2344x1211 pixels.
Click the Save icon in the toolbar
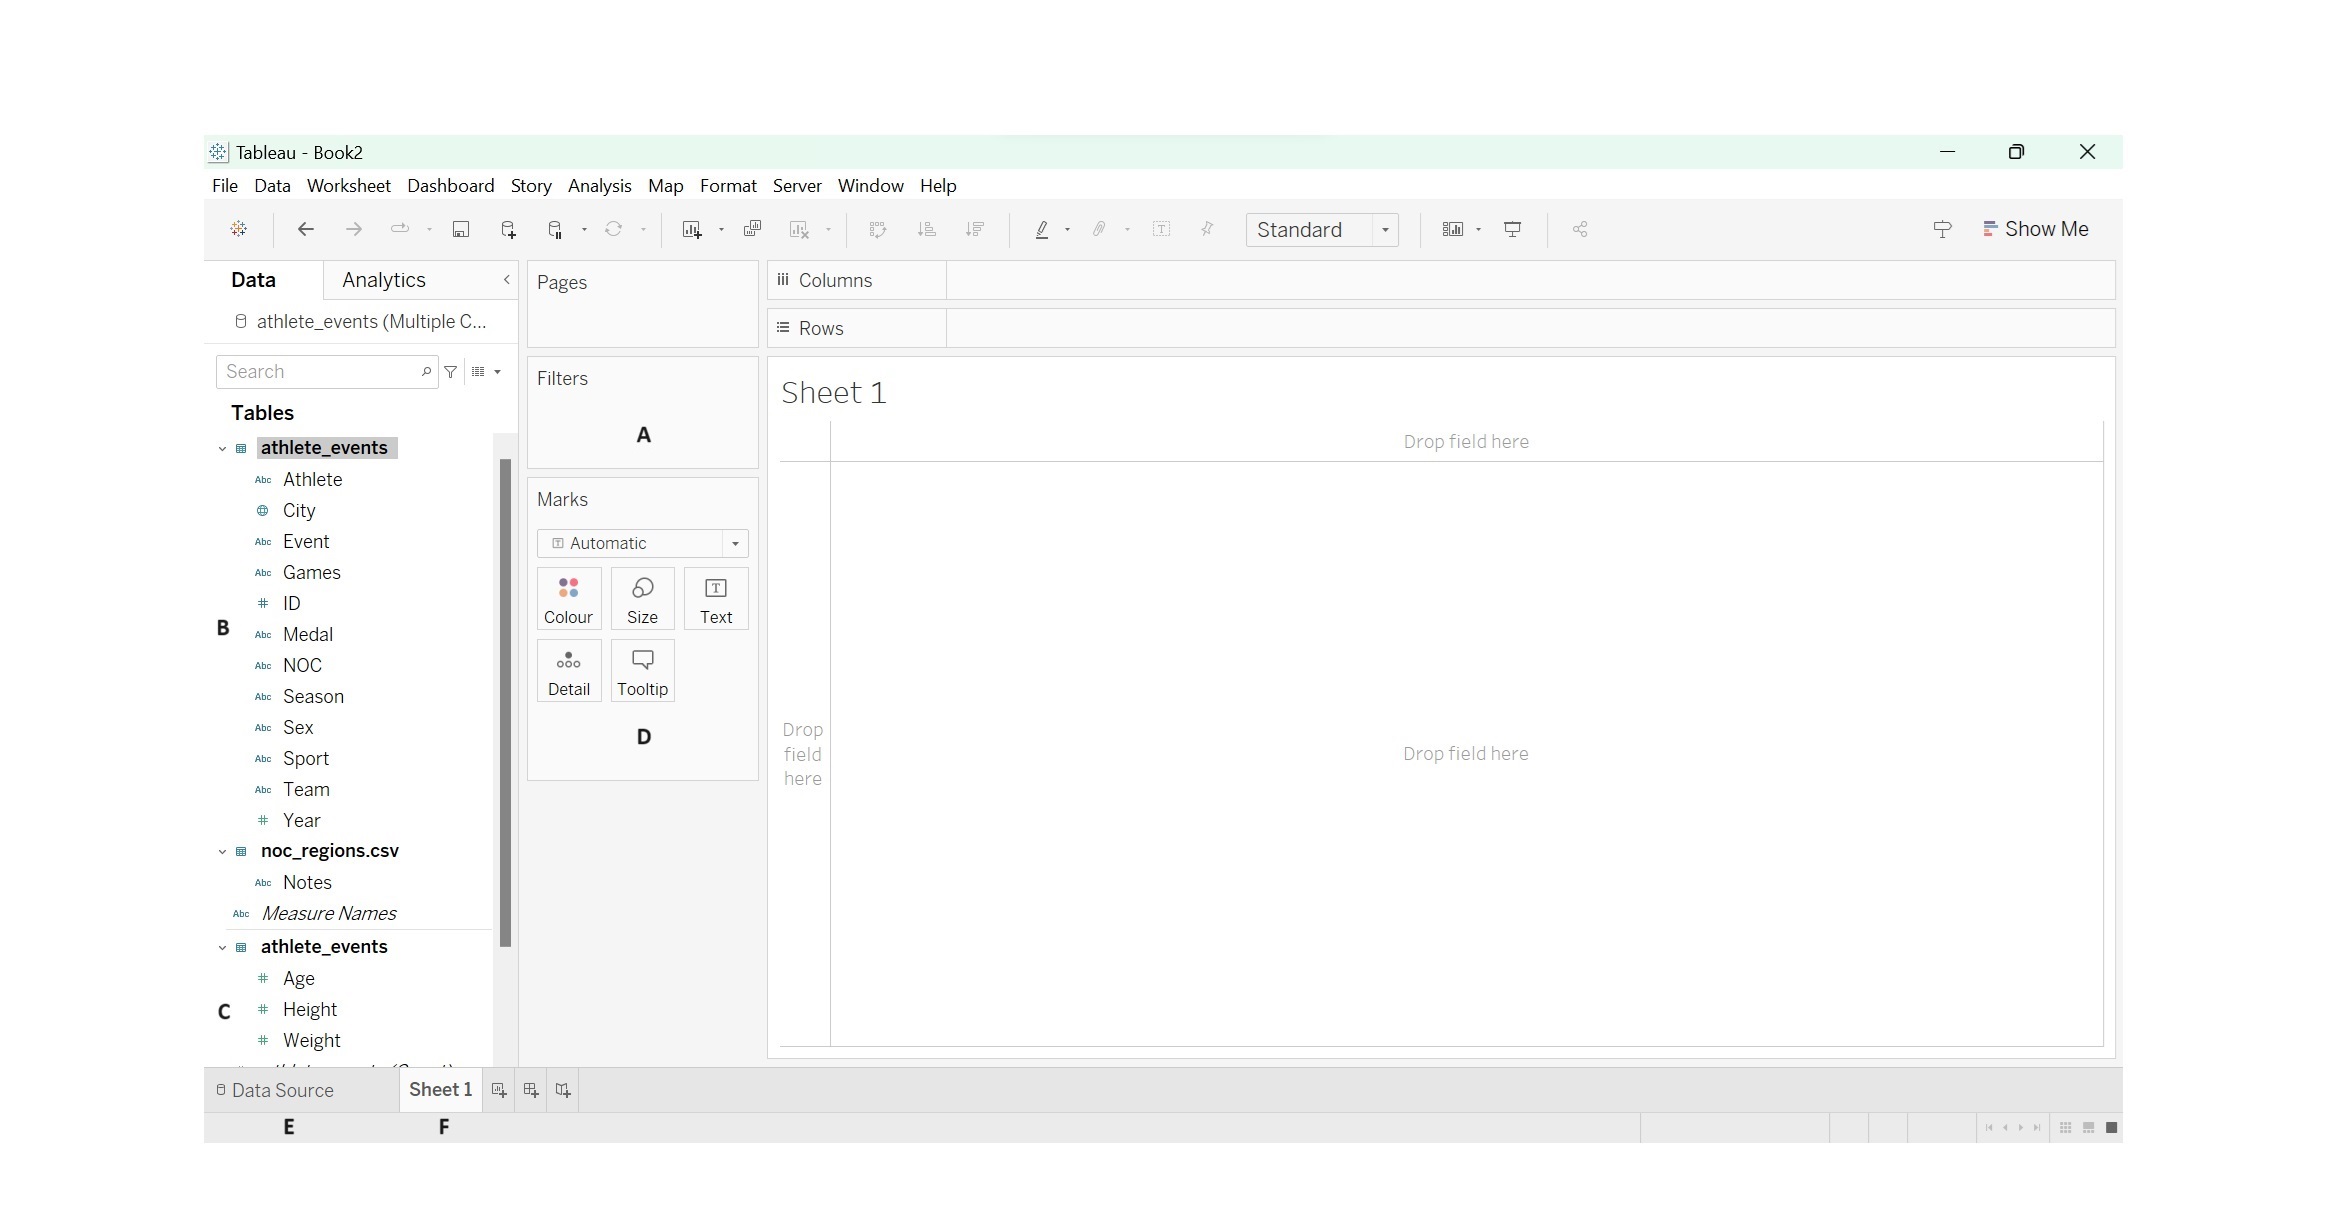461,229
